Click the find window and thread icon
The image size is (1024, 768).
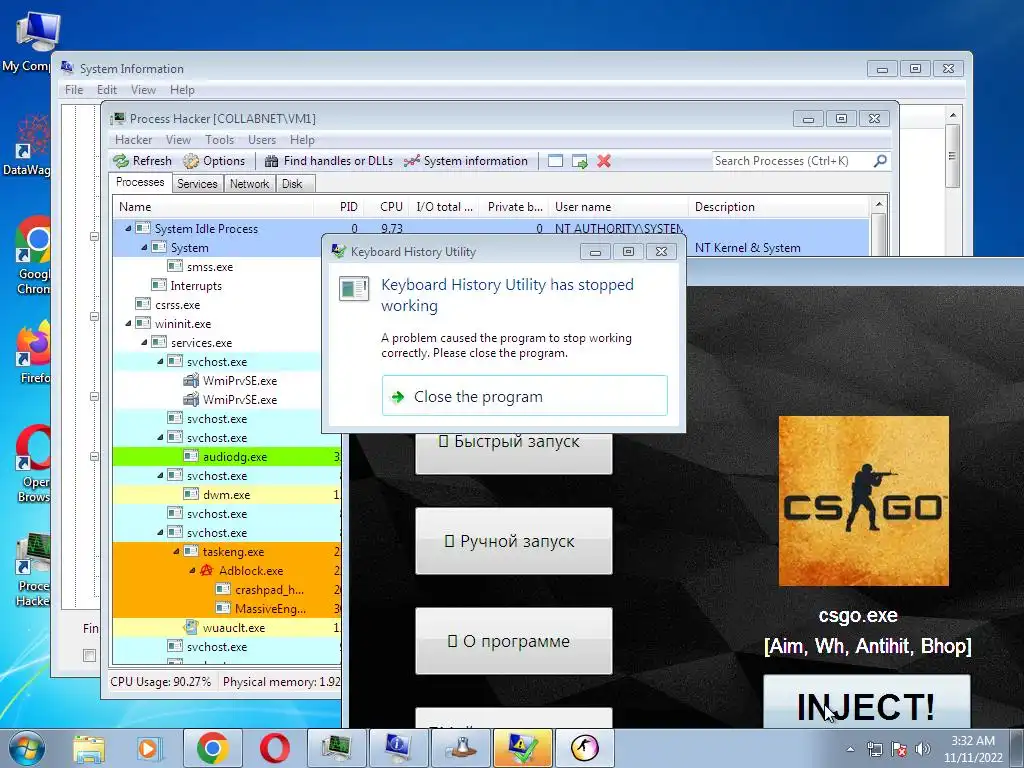click(x=579, y=161)
